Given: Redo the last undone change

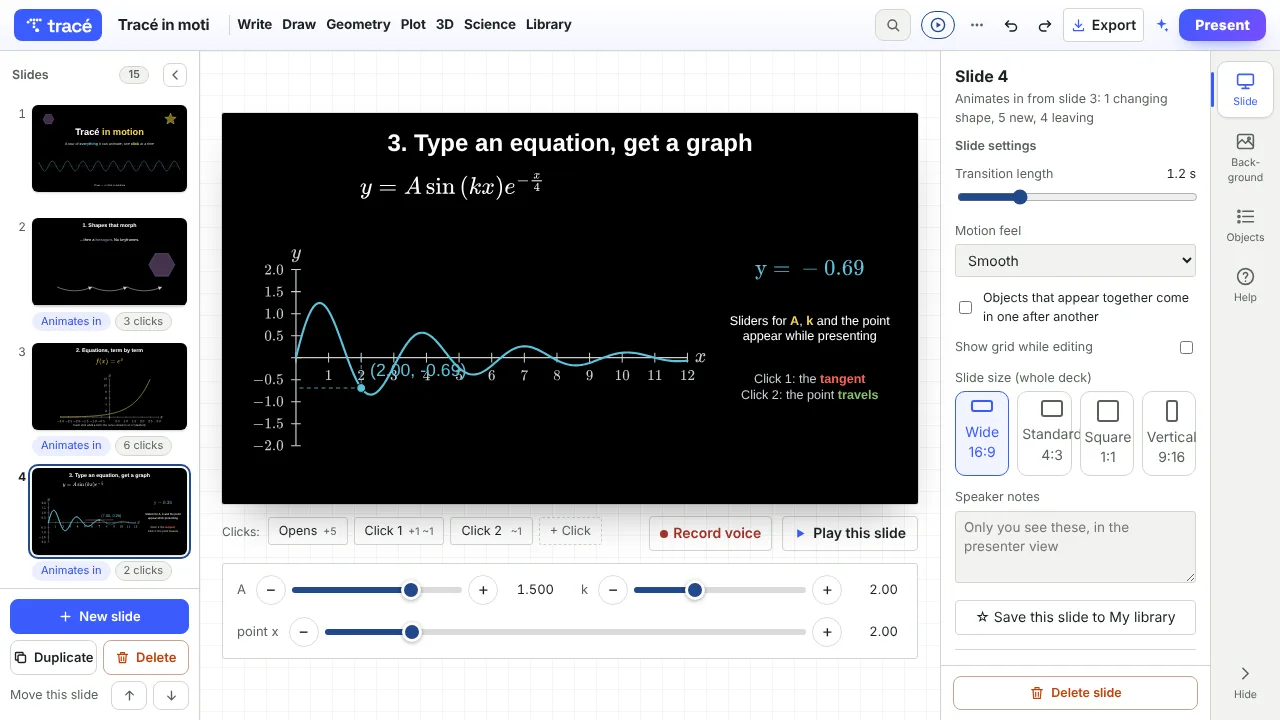Looking at the screenshot, I should (1045, 25).
